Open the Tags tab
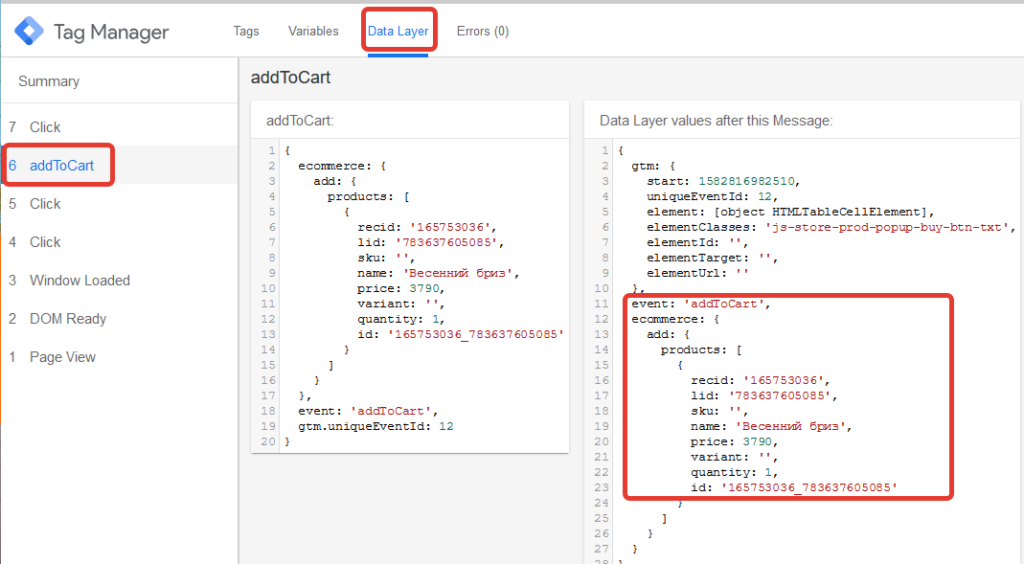 click(x=246, y=31)
